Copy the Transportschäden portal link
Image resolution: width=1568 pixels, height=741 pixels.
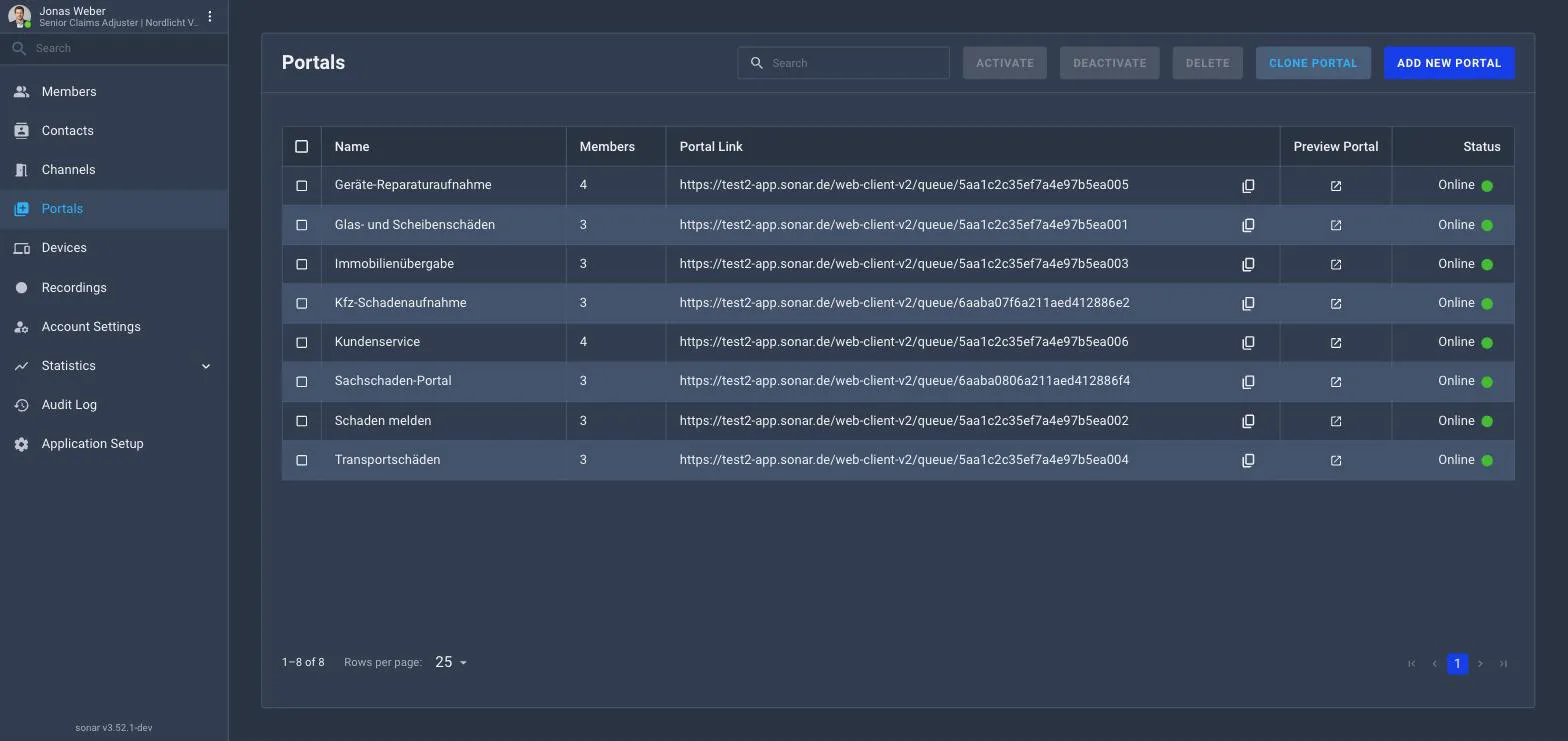tap(1248, 460)
